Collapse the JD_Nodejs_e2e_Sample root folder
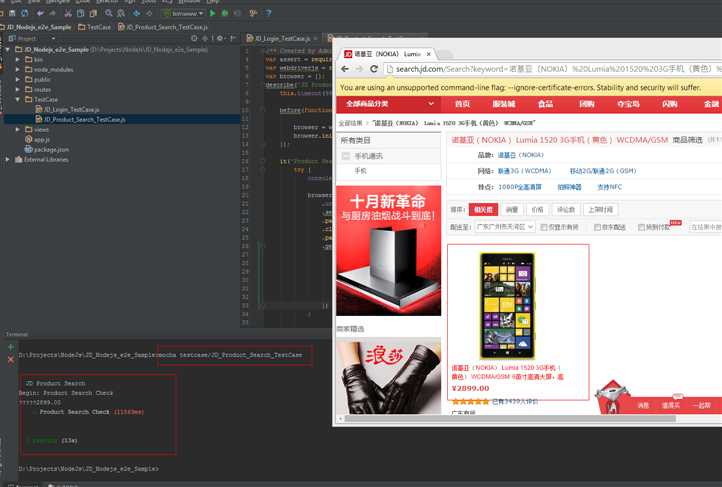This screenshot has width=722, height=487. point(8,49)
